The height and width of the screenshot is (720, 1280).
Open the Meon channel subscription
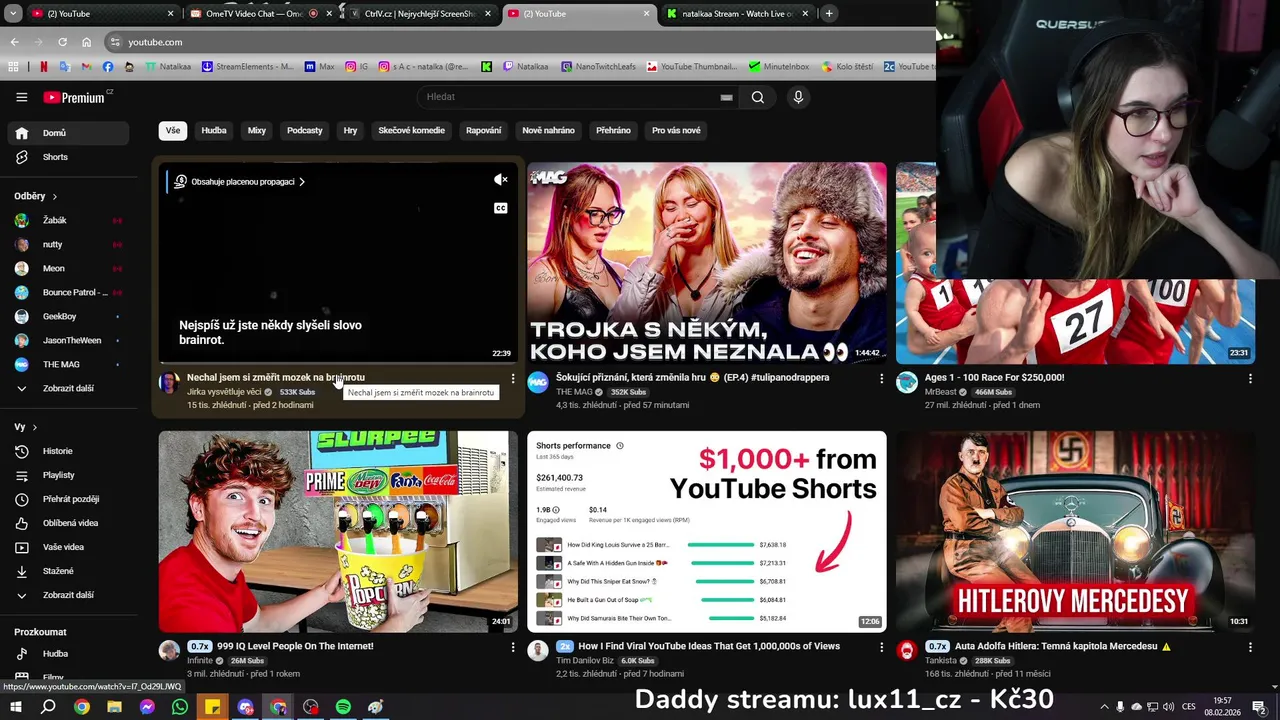pyautogui.click(x=68, y=268)
